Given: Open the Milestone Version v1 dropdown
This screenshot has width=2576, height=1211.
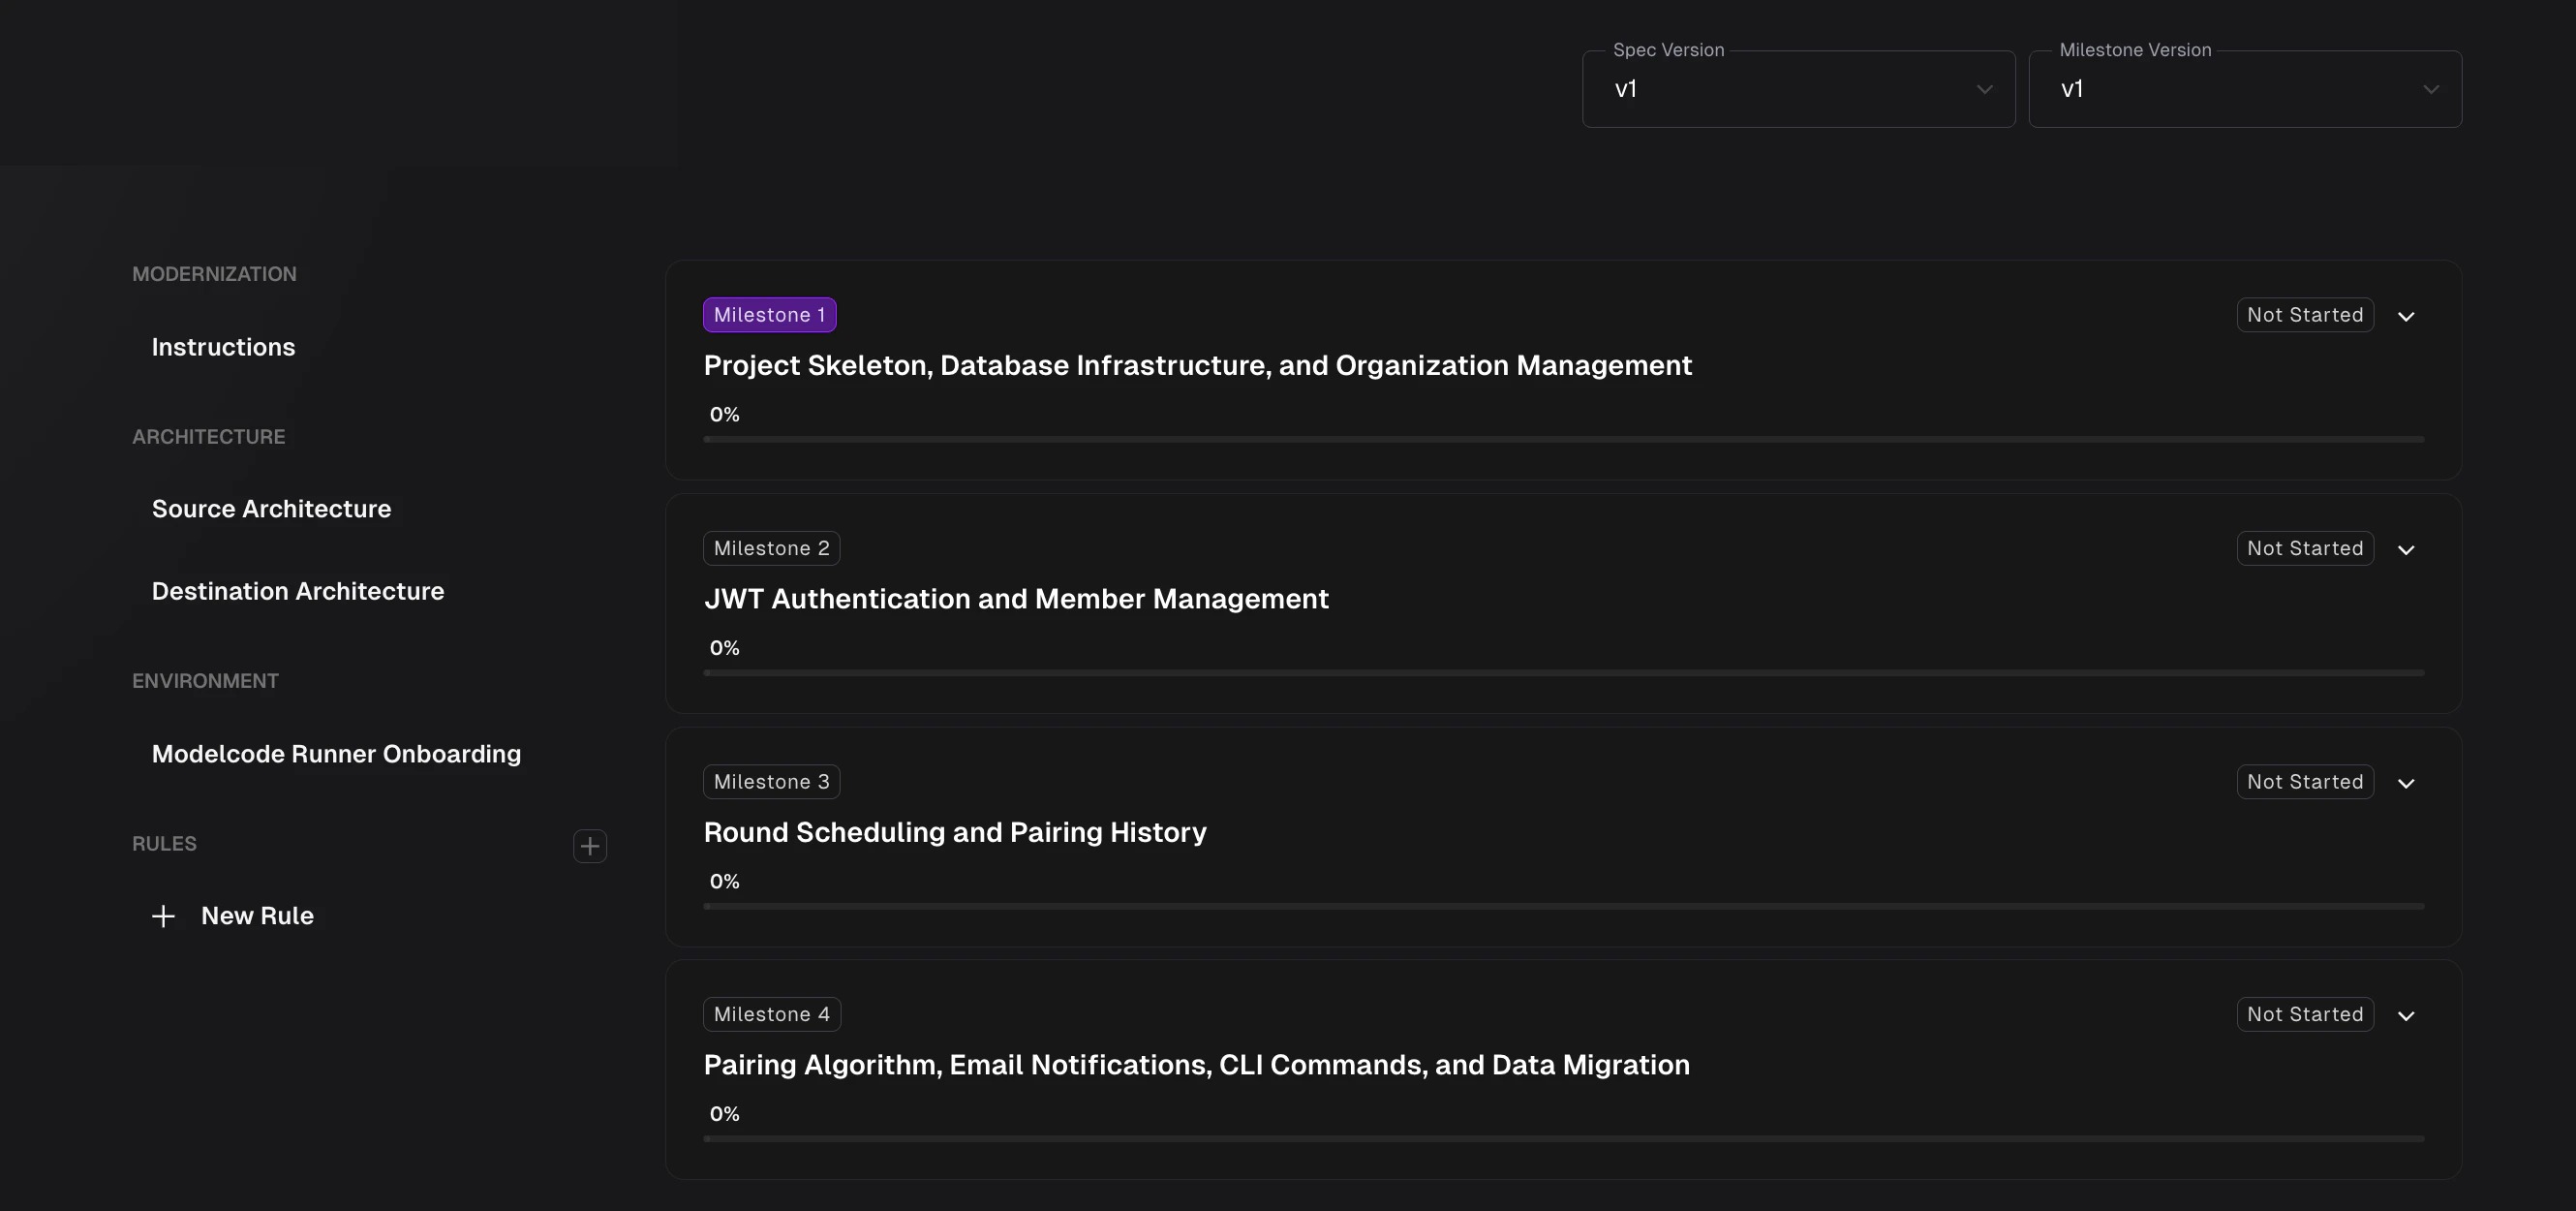Looking at the screenshot, I should (2431, 89).
